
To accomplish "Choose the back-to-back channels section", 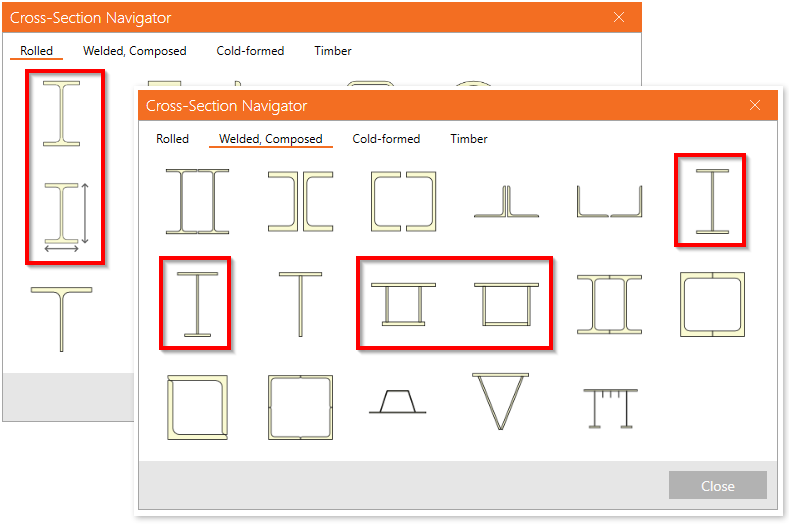I will click(300, 201).
